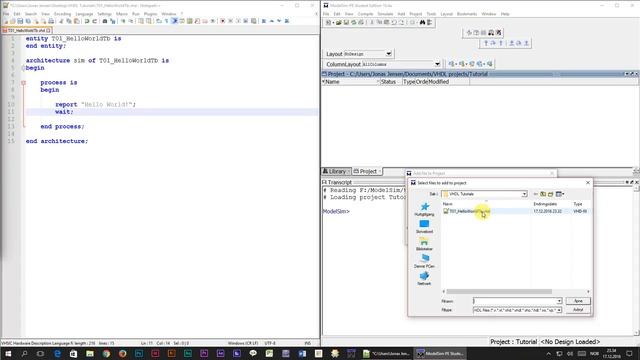
Task: Switch to the Library tab in ModelSim
Action: tap(336, 171)
